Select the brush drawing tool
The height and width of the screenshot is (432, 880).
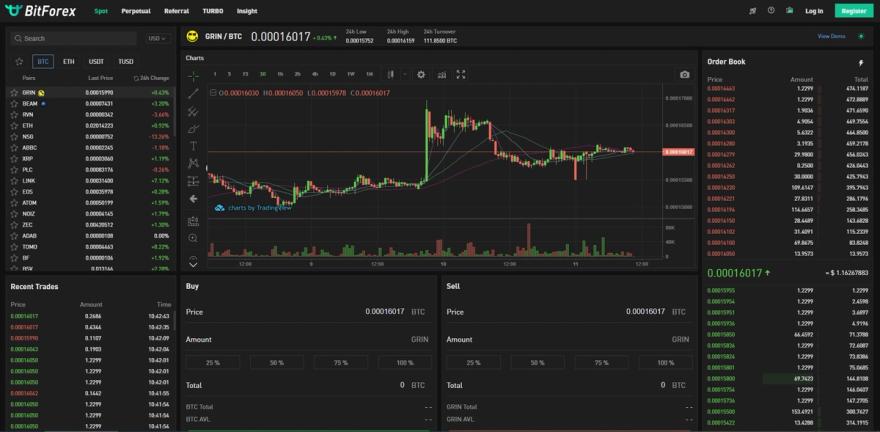(x=194, y=129)
